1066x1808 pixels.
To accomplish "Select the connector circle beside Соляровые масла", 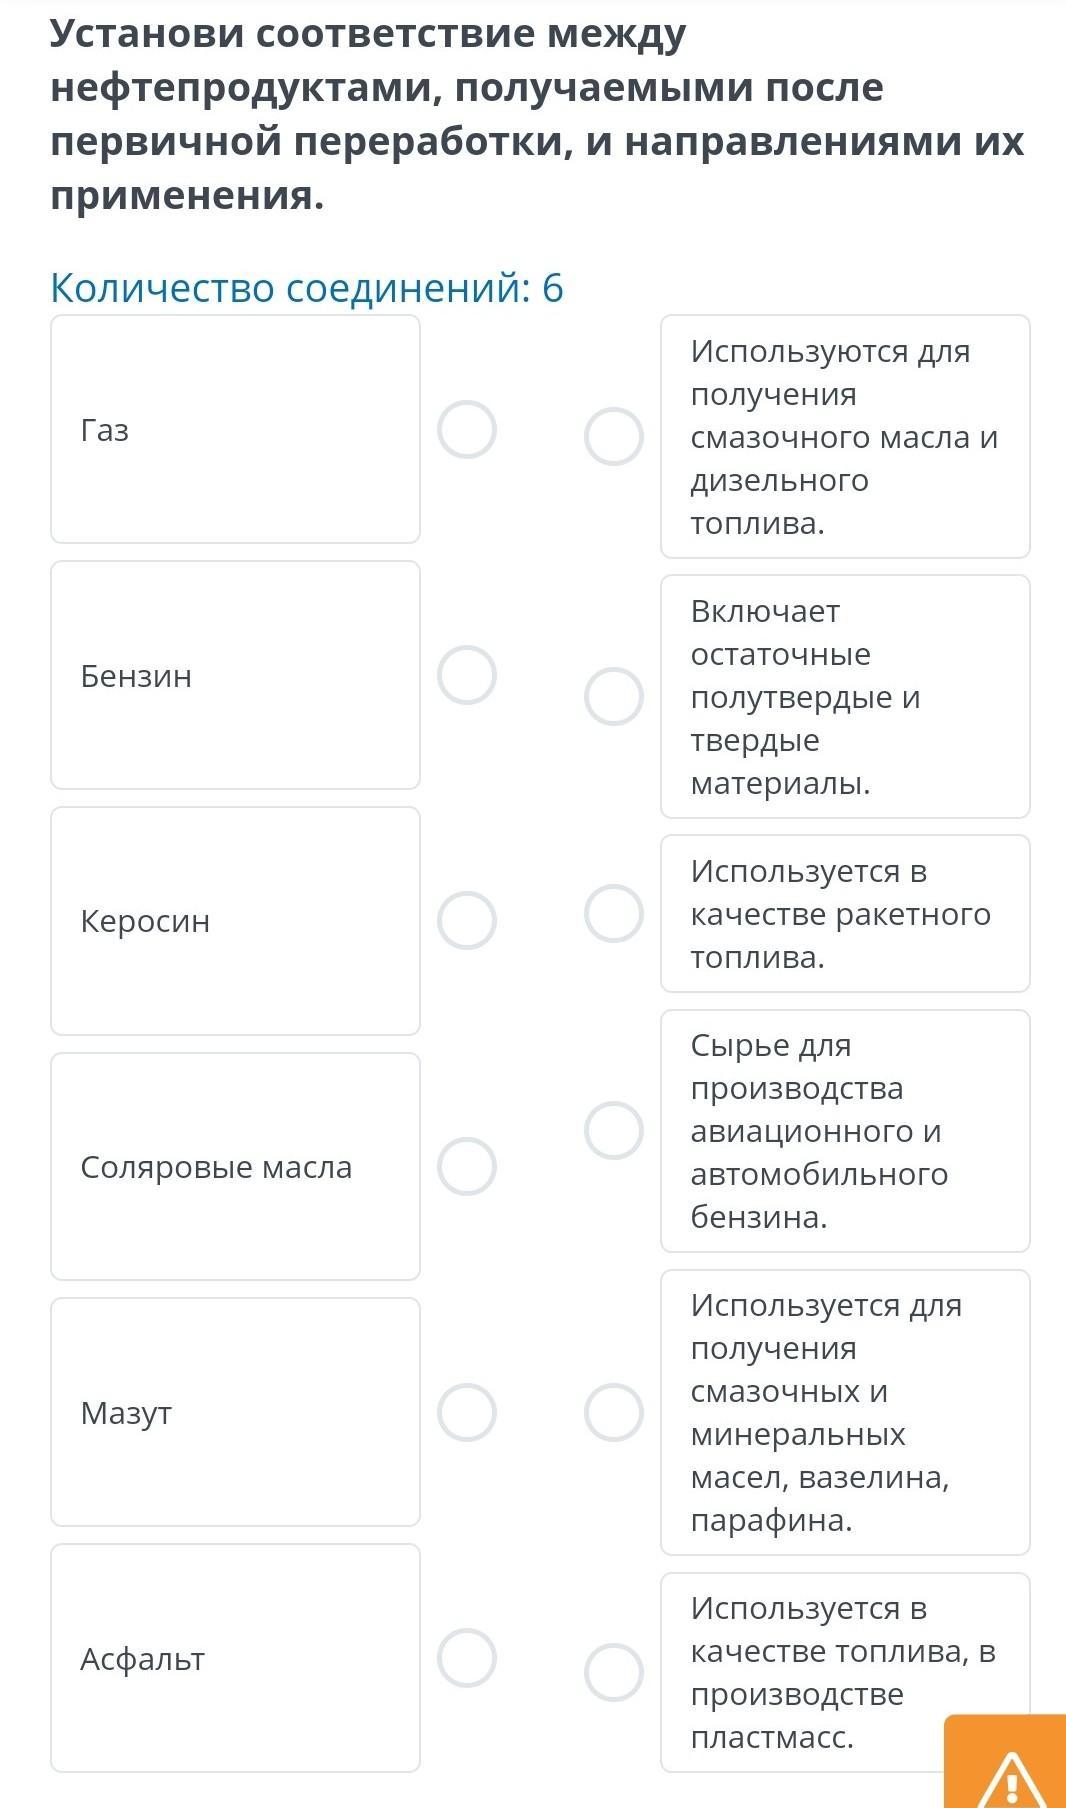I will point(467,1166).
